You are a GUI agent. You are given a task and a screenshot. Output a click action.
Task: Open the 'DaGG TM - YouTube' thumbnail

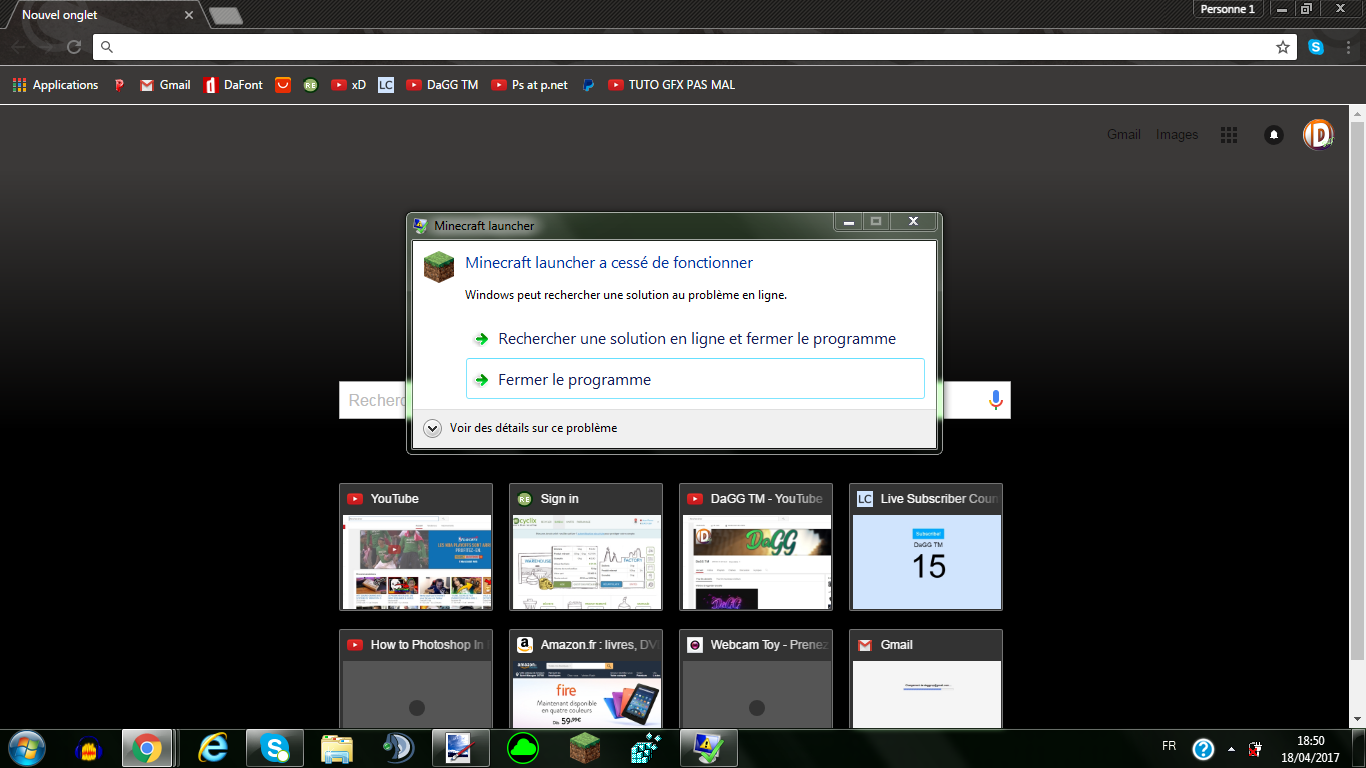click(756, 547)
